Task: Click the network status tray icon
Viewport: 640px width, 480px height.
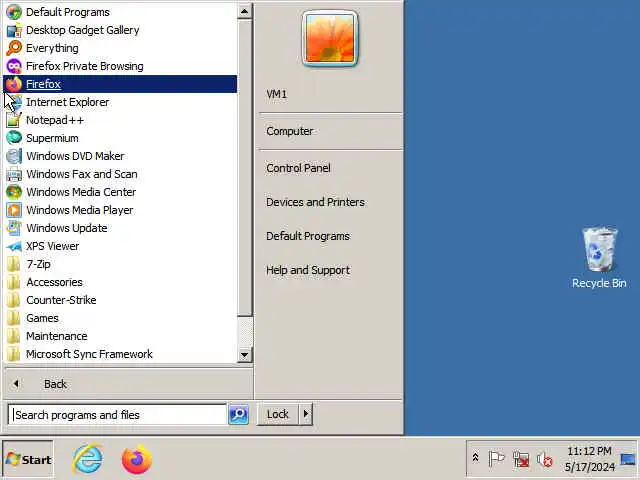Action: [x=521, y=459]
